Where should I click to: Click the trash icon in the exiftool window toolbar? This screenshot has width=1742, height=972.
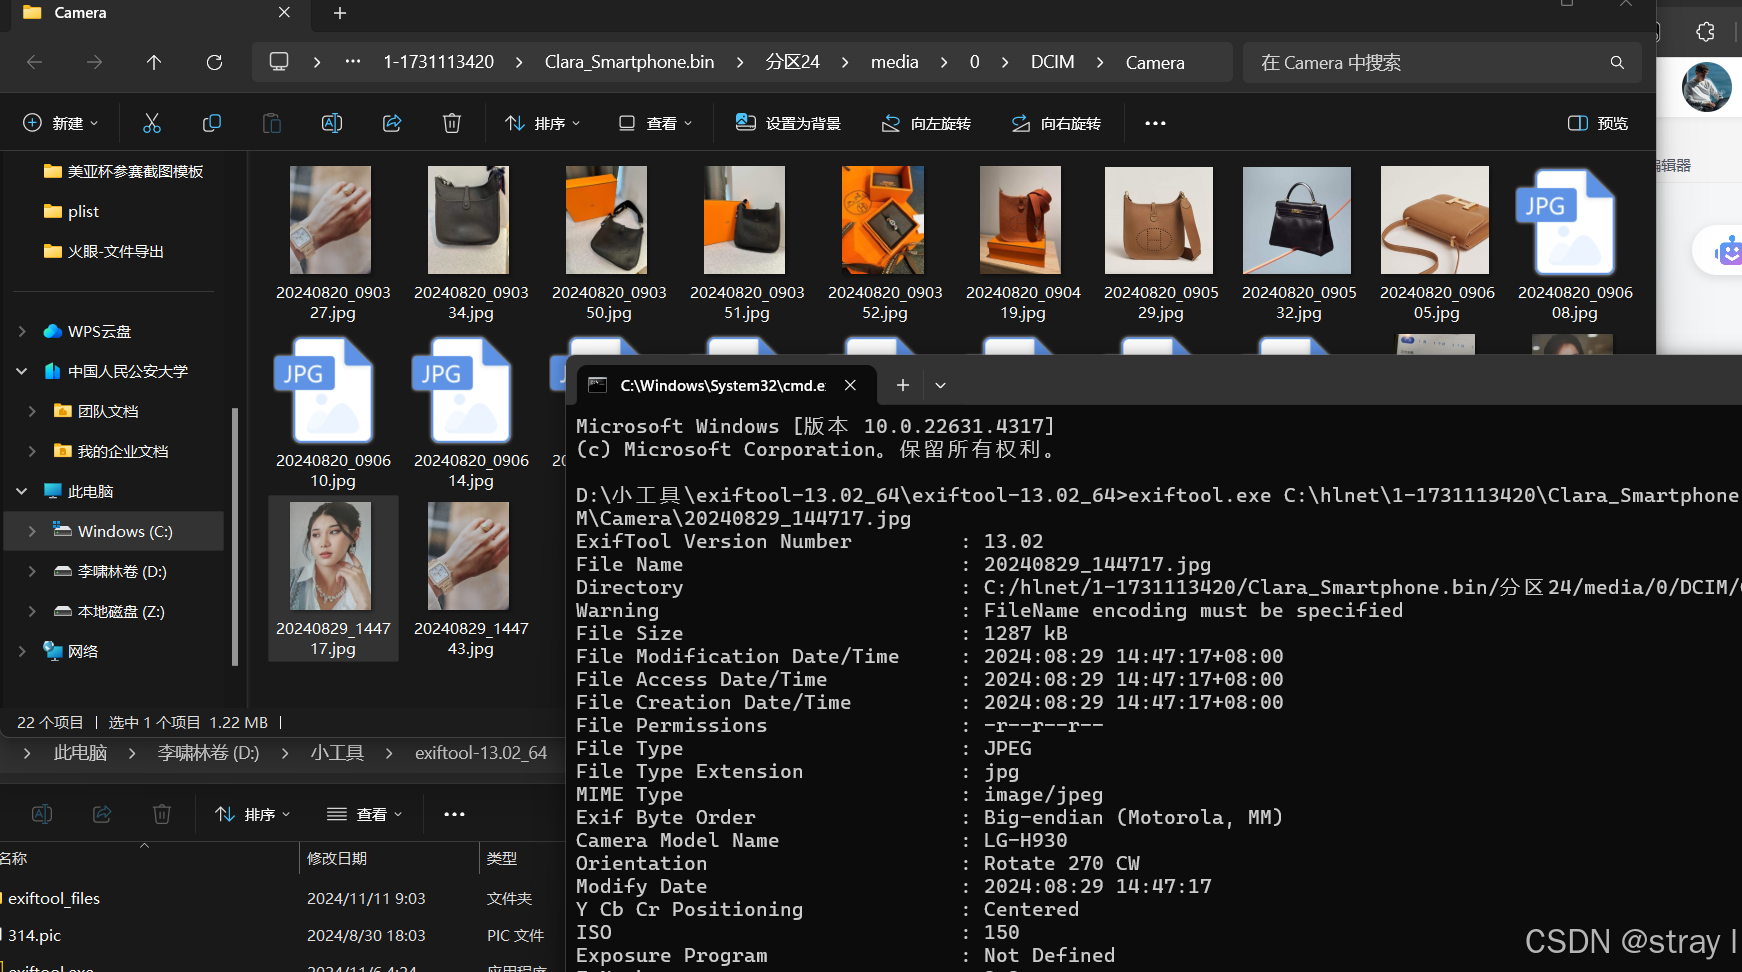[162, 814]
